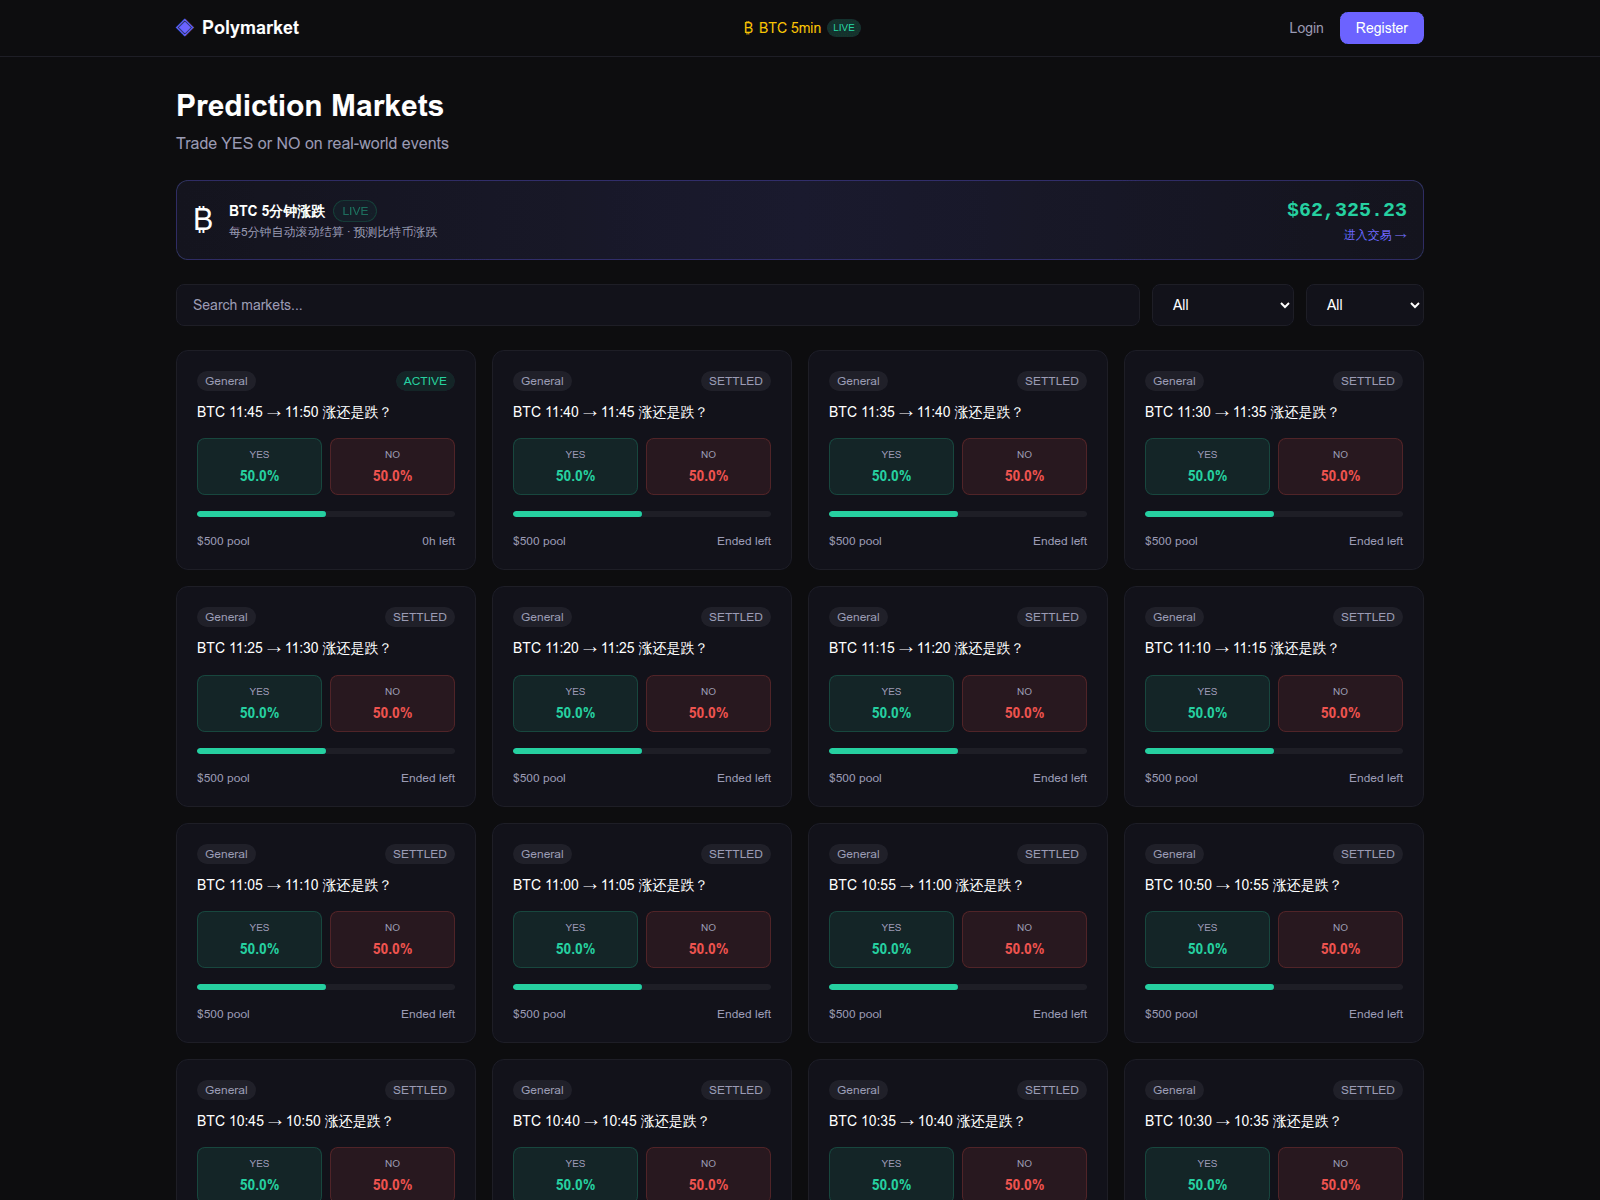
Task: Click $500 pool on BTC 11:05 → 11:10 card
Action: 223,1014
